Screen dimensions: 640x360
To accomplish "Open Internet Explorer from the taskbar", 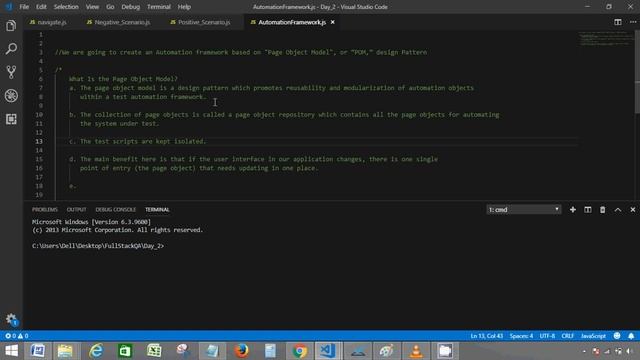I will click(x=96, y=351).
